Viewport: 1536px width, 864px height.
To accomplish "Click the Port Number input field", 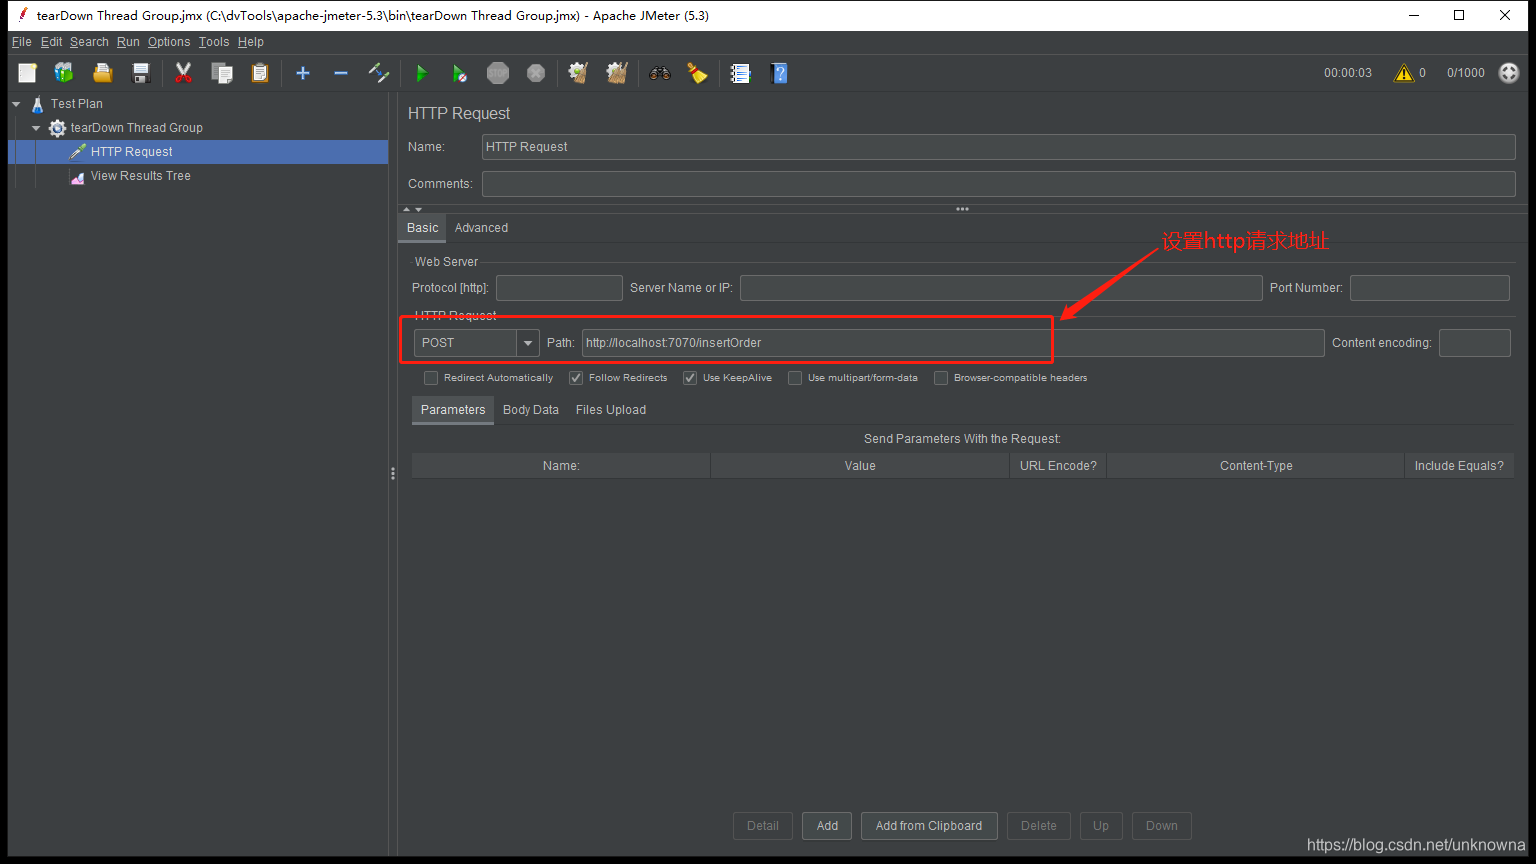I will [x=1430, y=288].
